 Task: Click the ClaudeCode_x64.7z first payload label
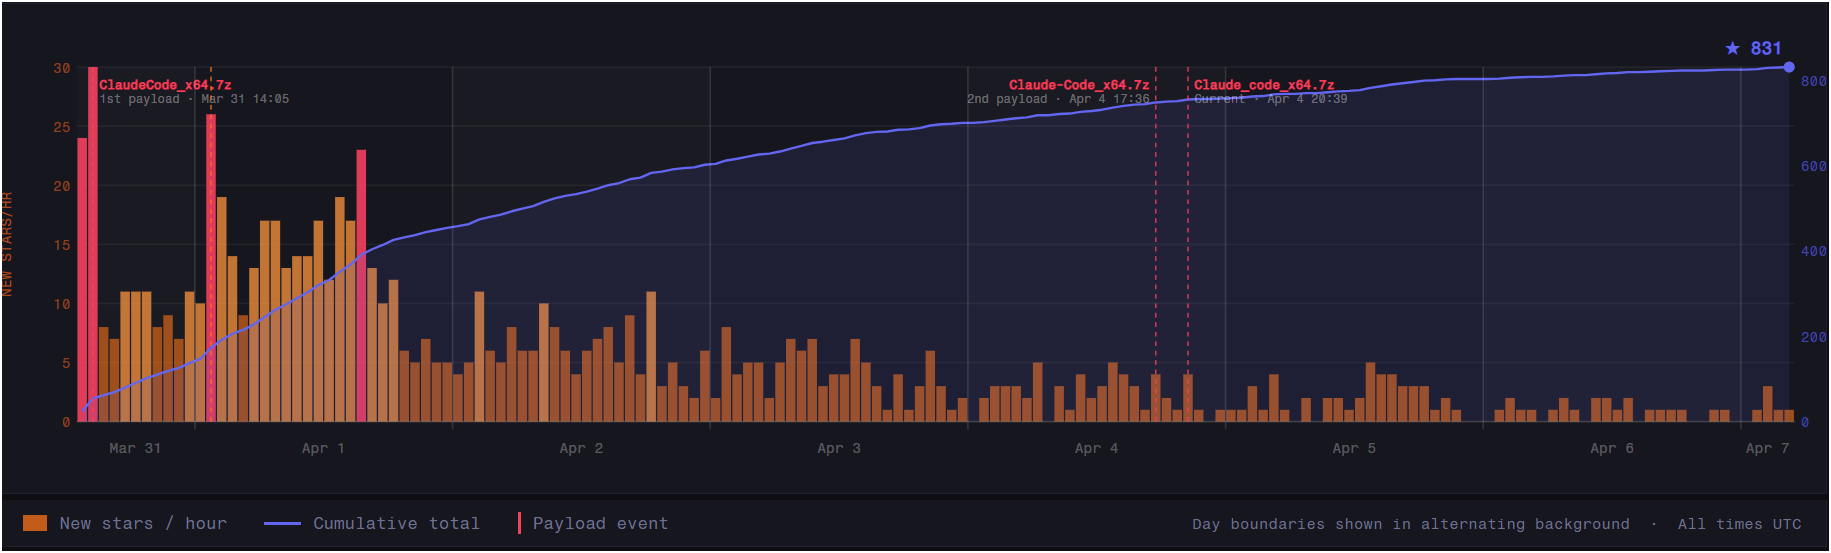point(165,85)
